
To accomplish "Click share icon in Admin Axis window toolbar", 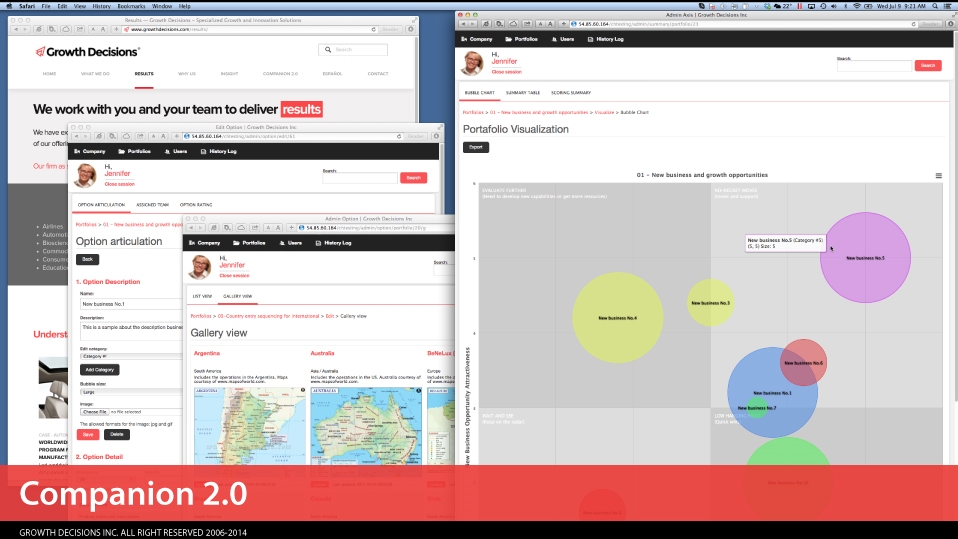I will click(x=527, y=24).
